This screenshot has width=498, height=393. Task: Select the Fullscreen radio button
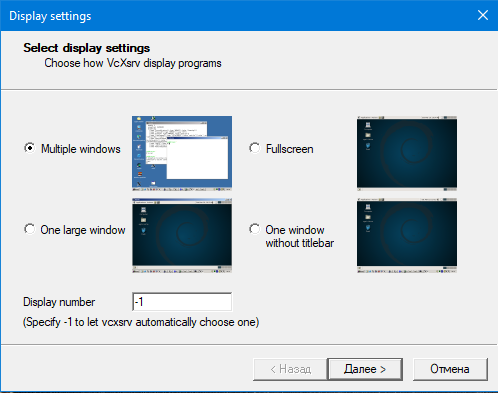(255, 148)
